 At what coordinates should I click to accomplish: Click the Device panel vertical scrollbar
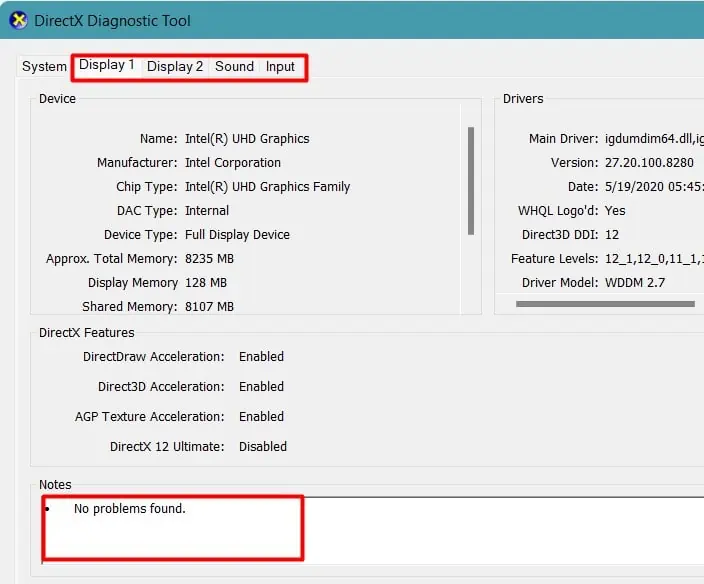pos(471,180)
